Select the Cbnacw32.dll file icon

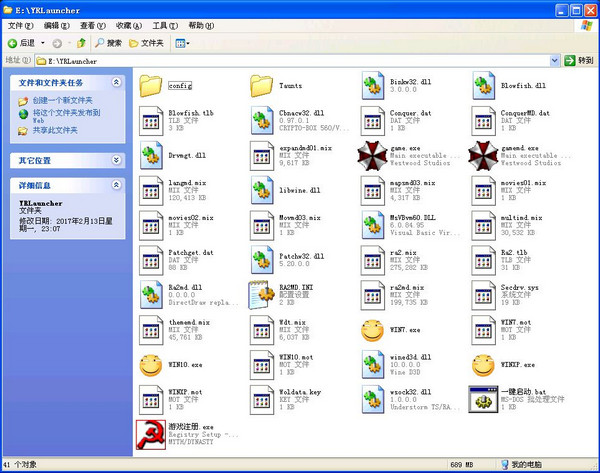pos(261,121)
